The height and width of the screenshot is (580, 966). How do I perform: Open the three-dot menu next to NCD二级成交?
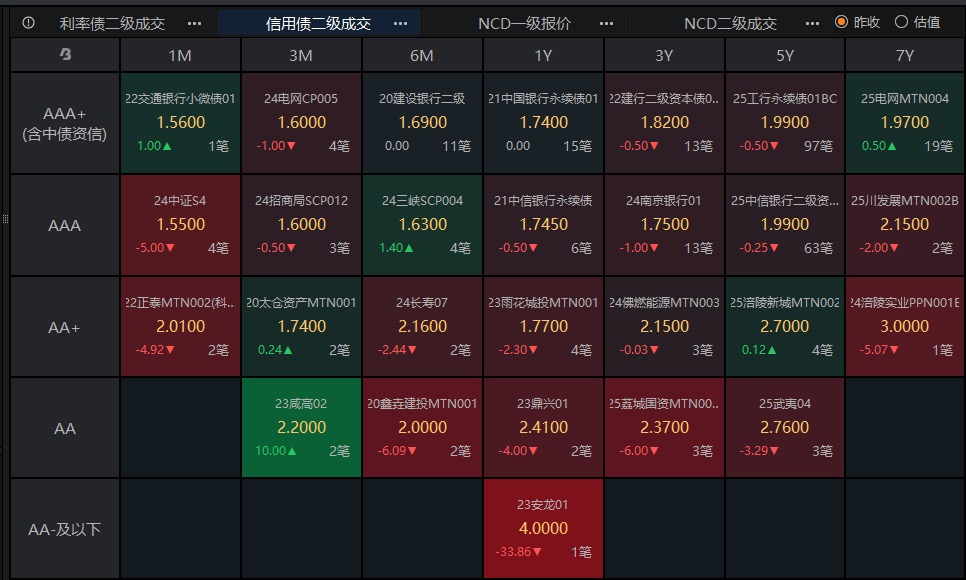pyautogui.click(x=813, y=23)
